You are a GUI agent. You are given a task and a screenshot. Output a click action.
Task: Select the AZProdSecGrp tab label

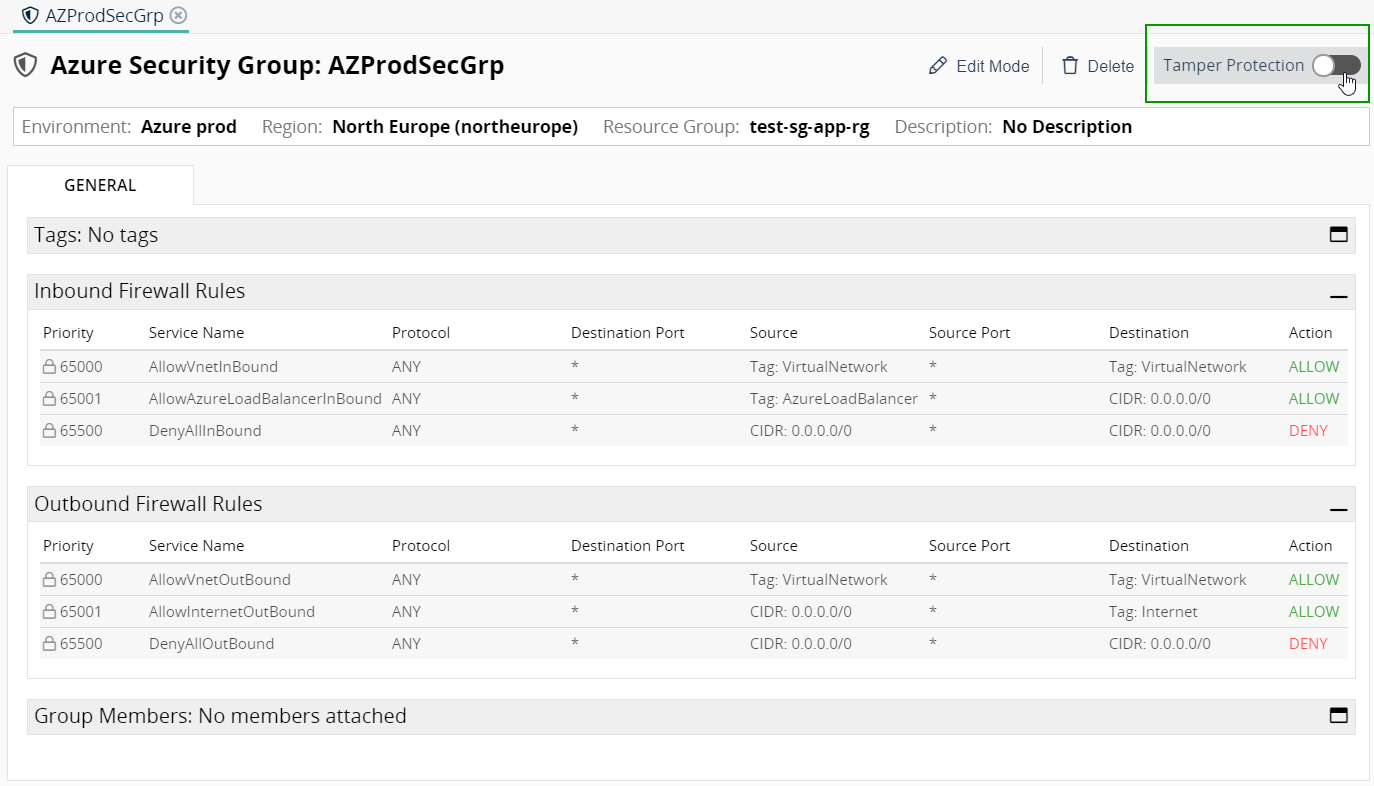(x=104, y=16)
